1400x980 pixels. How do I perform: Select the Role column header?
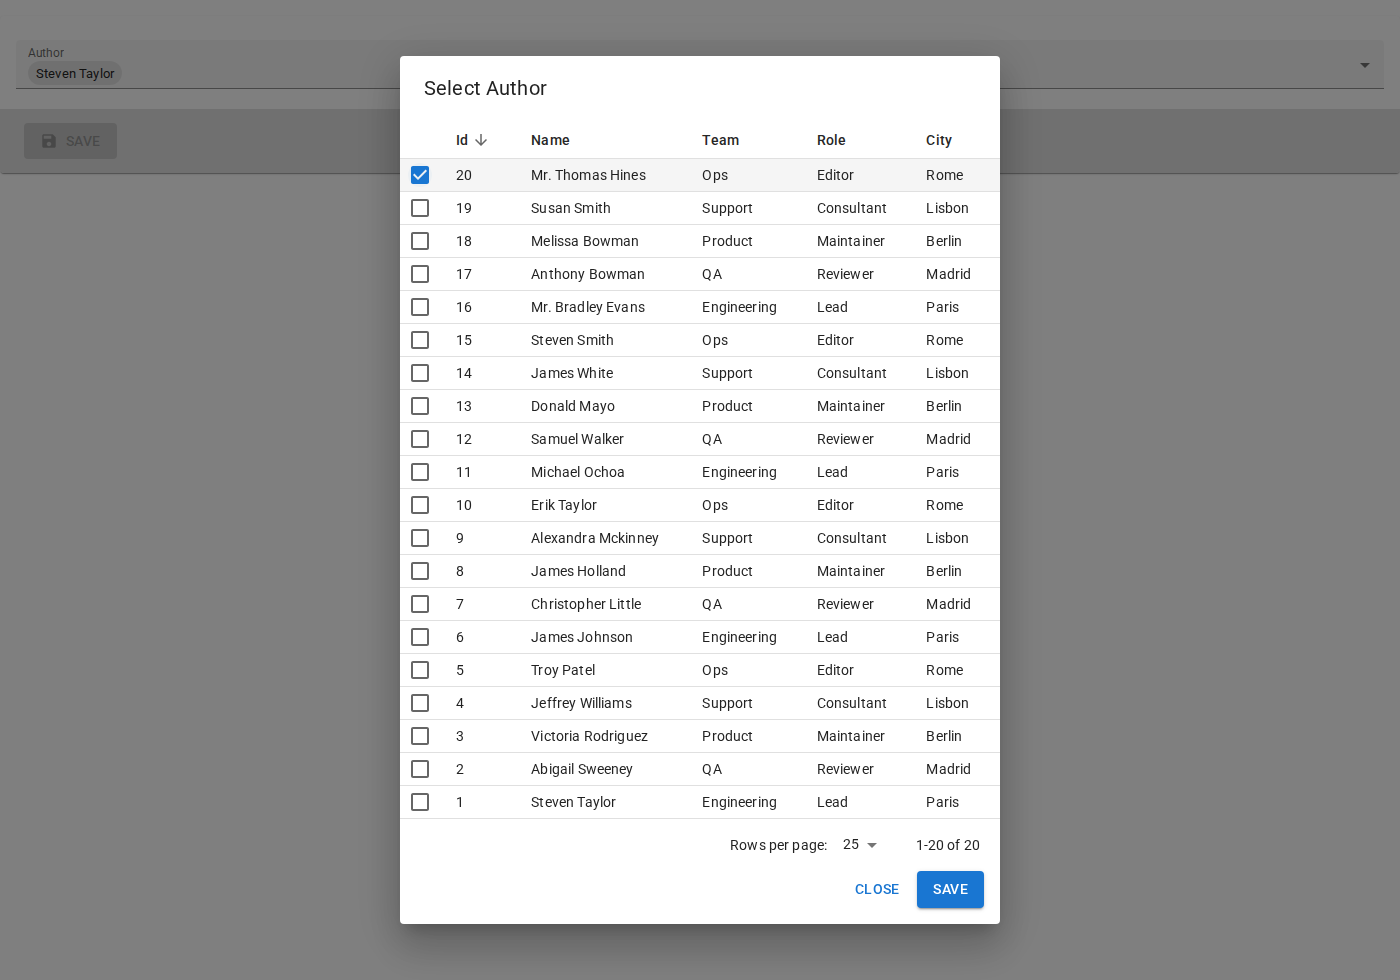click(x=831, y=140)
